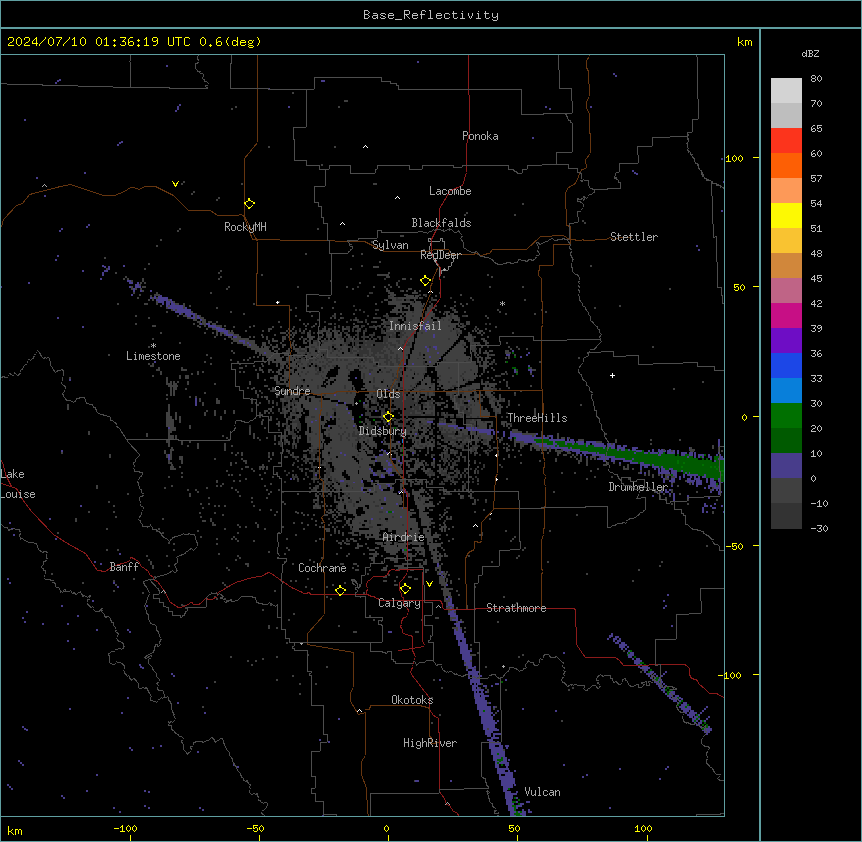Screen dimensions: 862x842
Task: Click the Base_Reflectivity title
Action: pos(431,15)
